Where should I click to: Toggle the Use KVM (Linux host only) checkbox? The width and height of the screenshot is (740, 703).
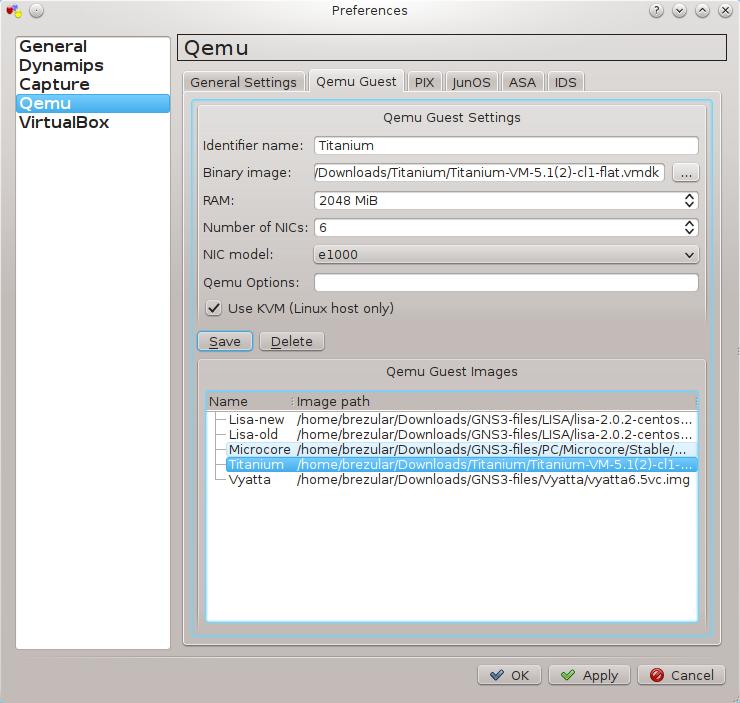pos(214,309)
